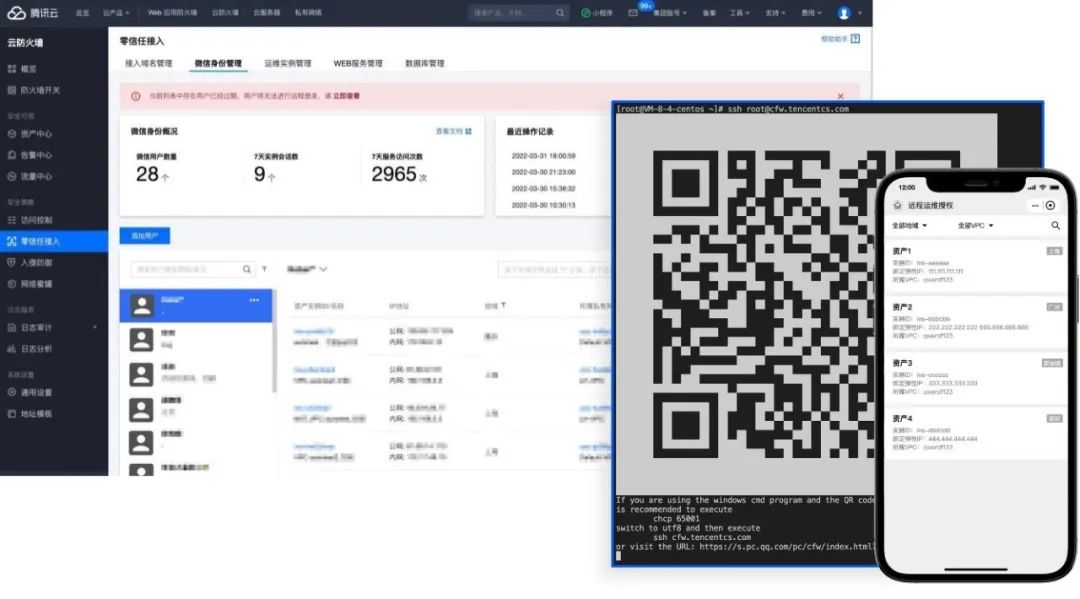Click filter icon beside user search box
Screen dimensions: 1080x599
264,269
